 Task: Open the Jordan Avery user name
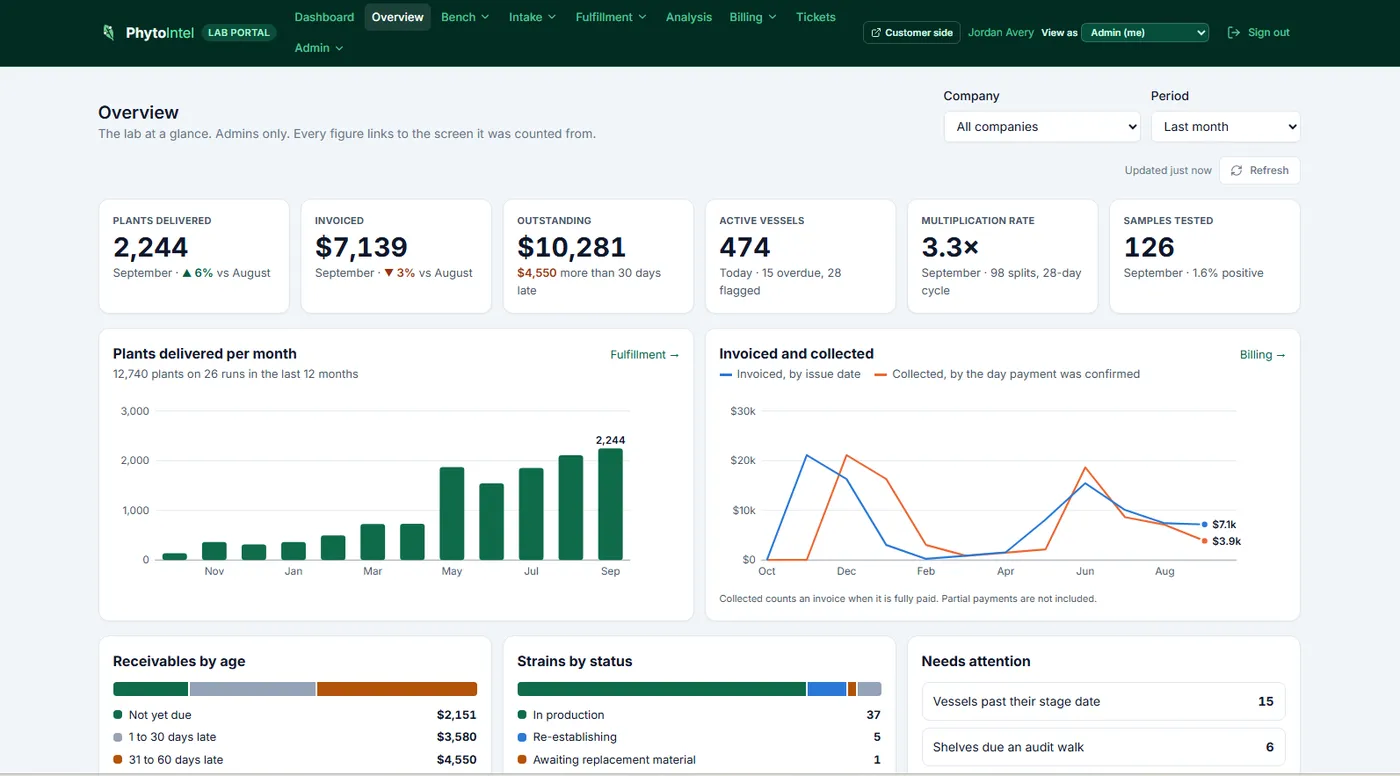click(1001, 33)
